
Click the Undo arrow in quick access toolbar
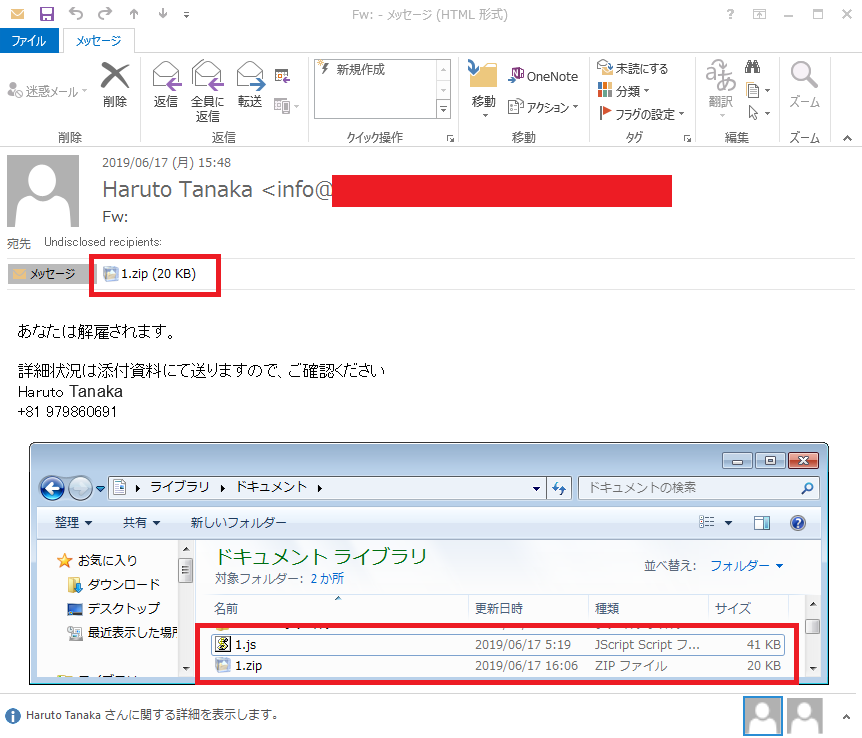click(x=76, y=13)
